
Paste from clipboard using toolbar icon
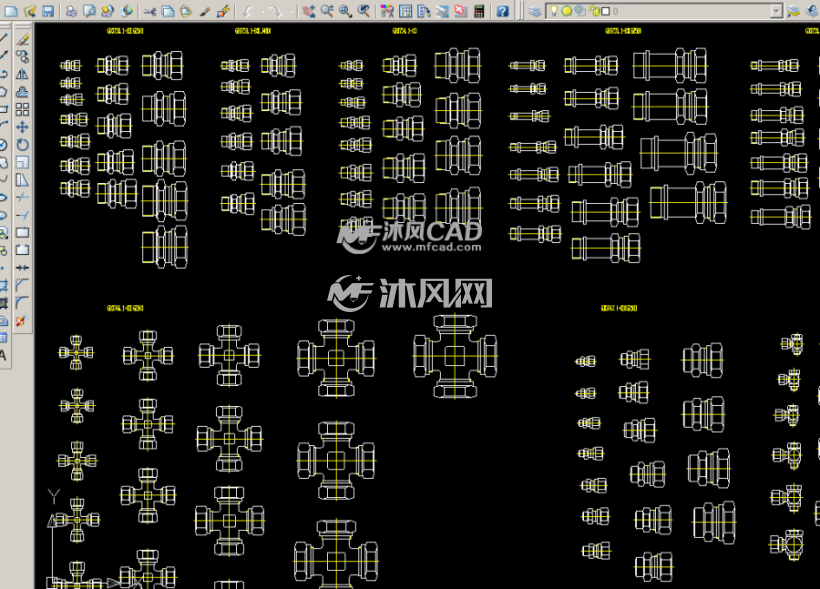point(186,10)
